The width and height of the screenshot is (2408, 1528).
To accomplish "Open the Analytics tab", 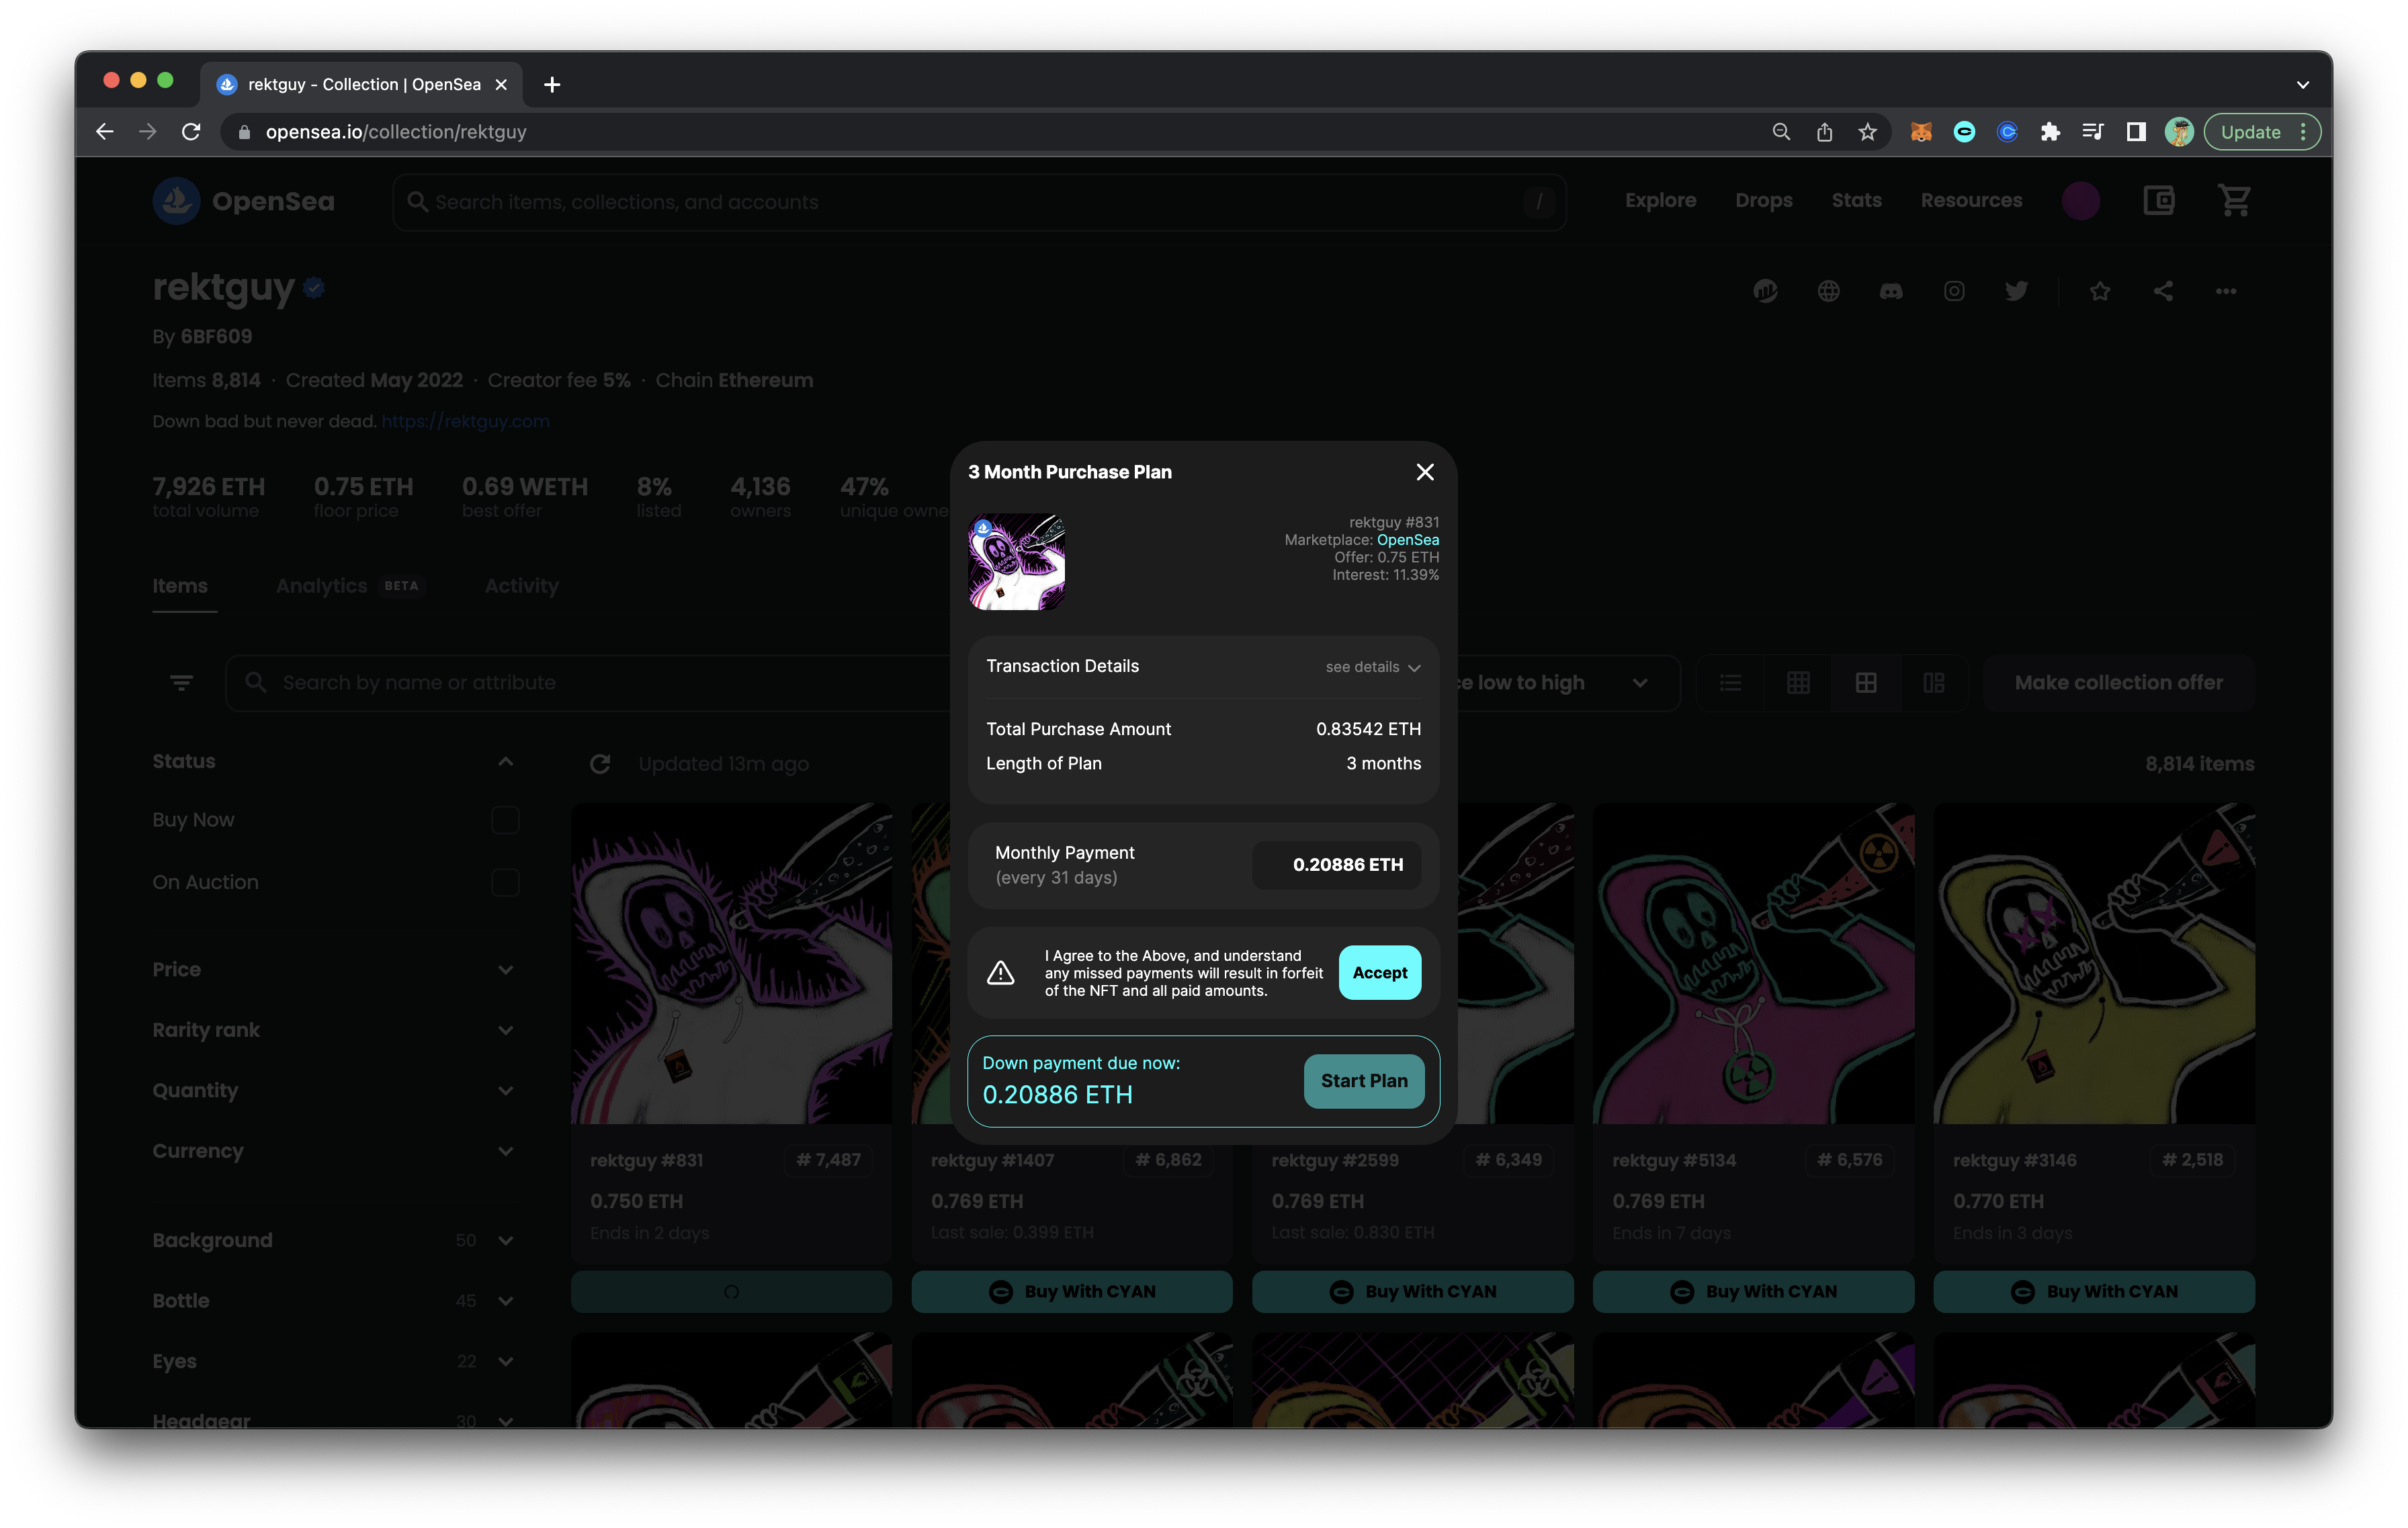I will [321, 586].
